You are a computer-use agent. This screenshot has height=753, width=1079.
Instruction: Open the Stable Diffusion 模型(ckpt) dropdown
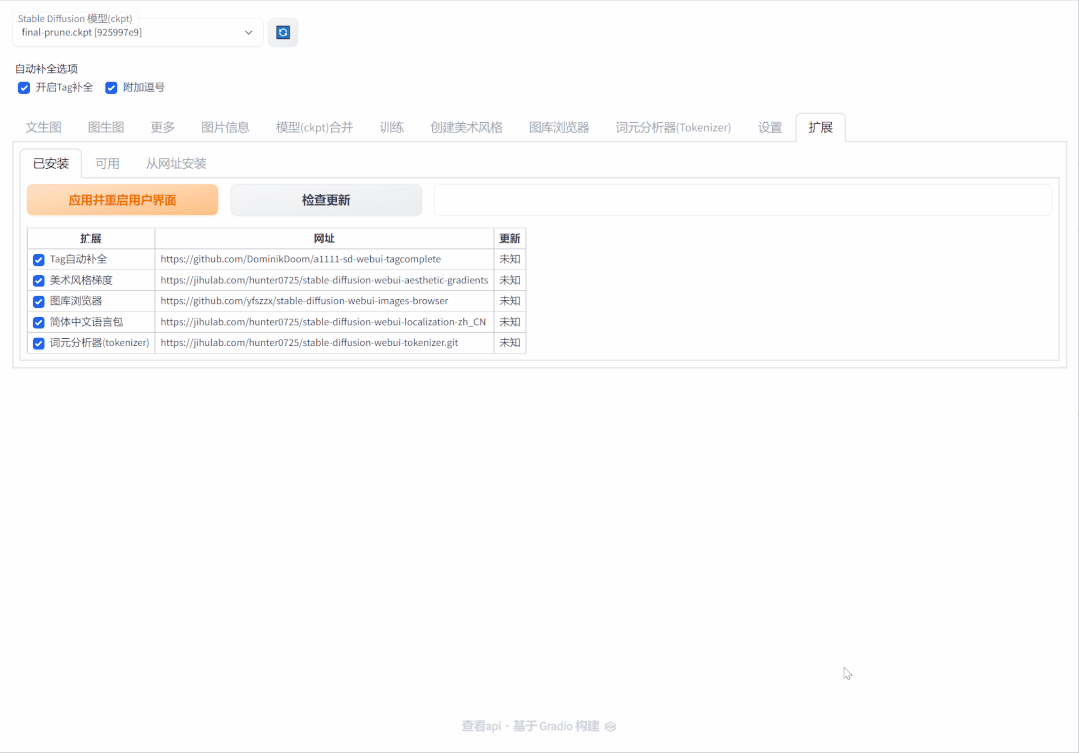pos(137,32)
